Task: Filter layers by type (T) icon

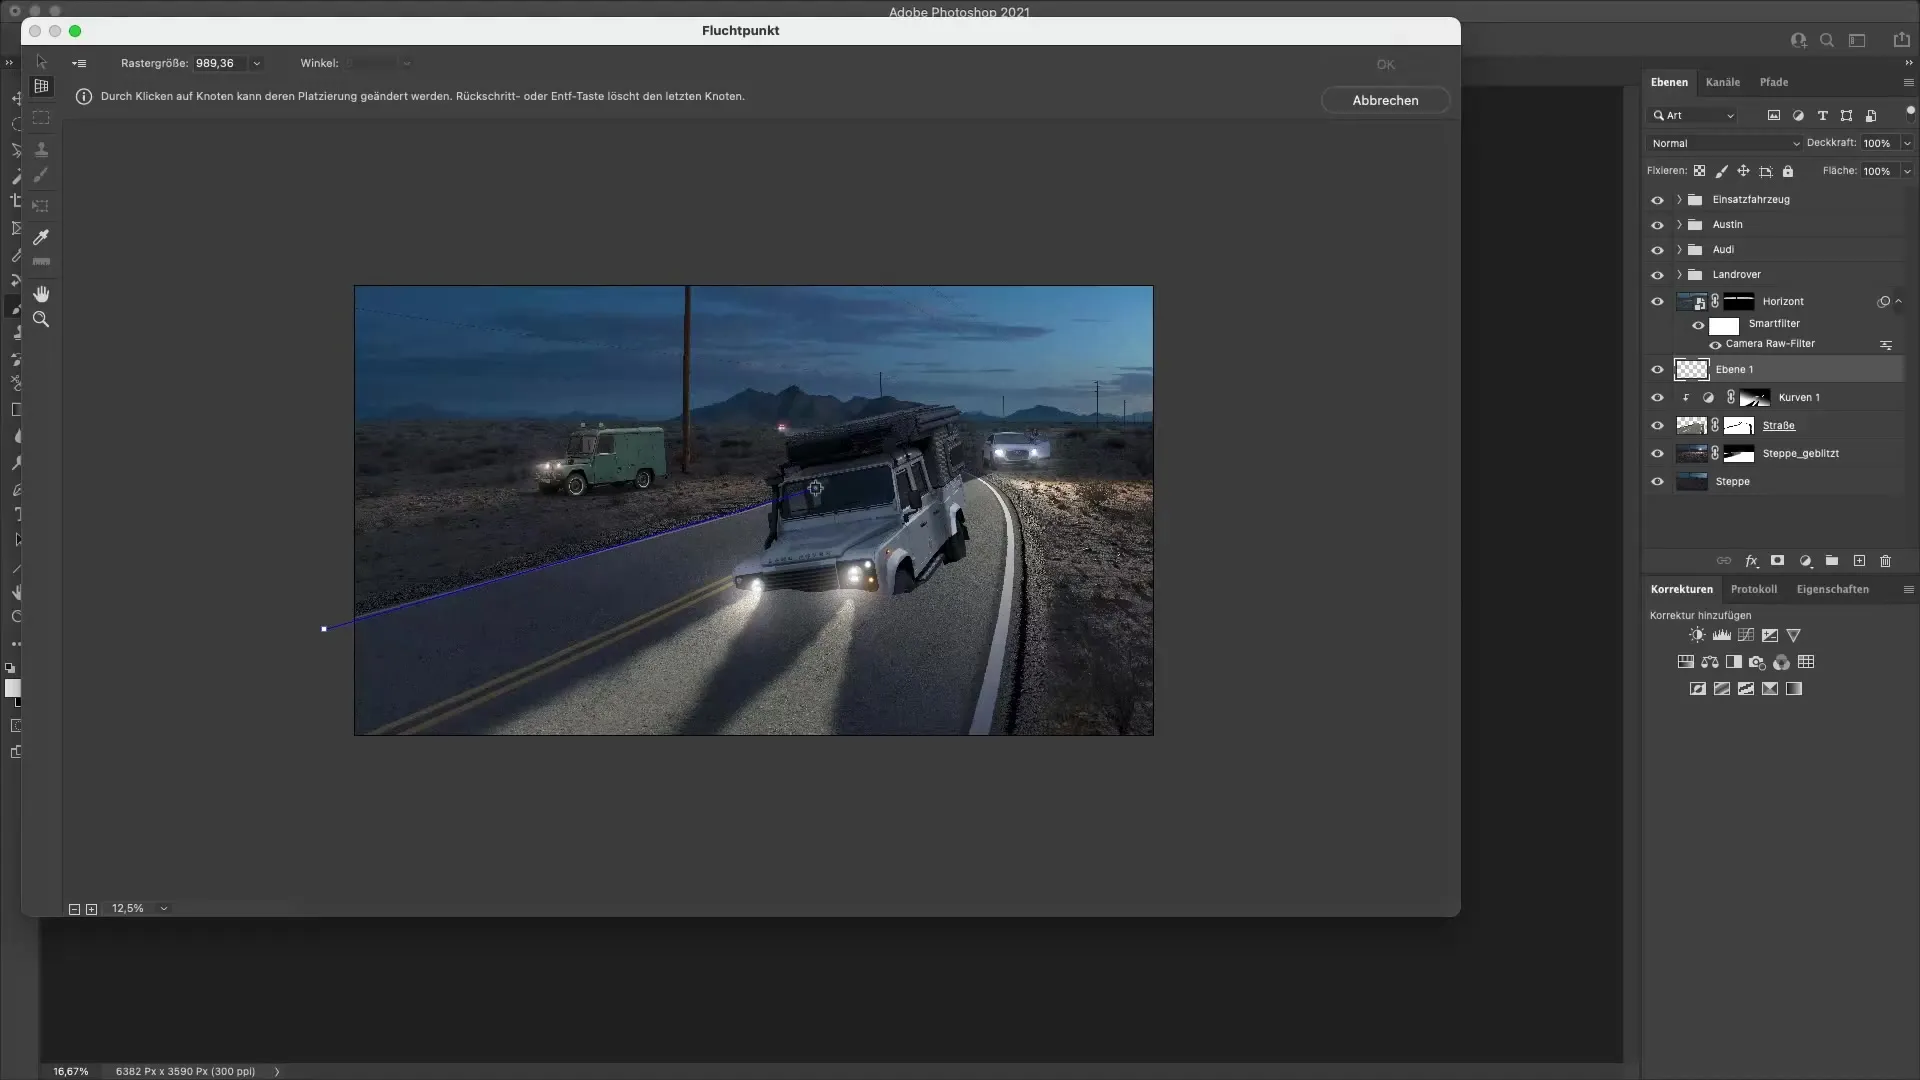Action: point(1822,116)
